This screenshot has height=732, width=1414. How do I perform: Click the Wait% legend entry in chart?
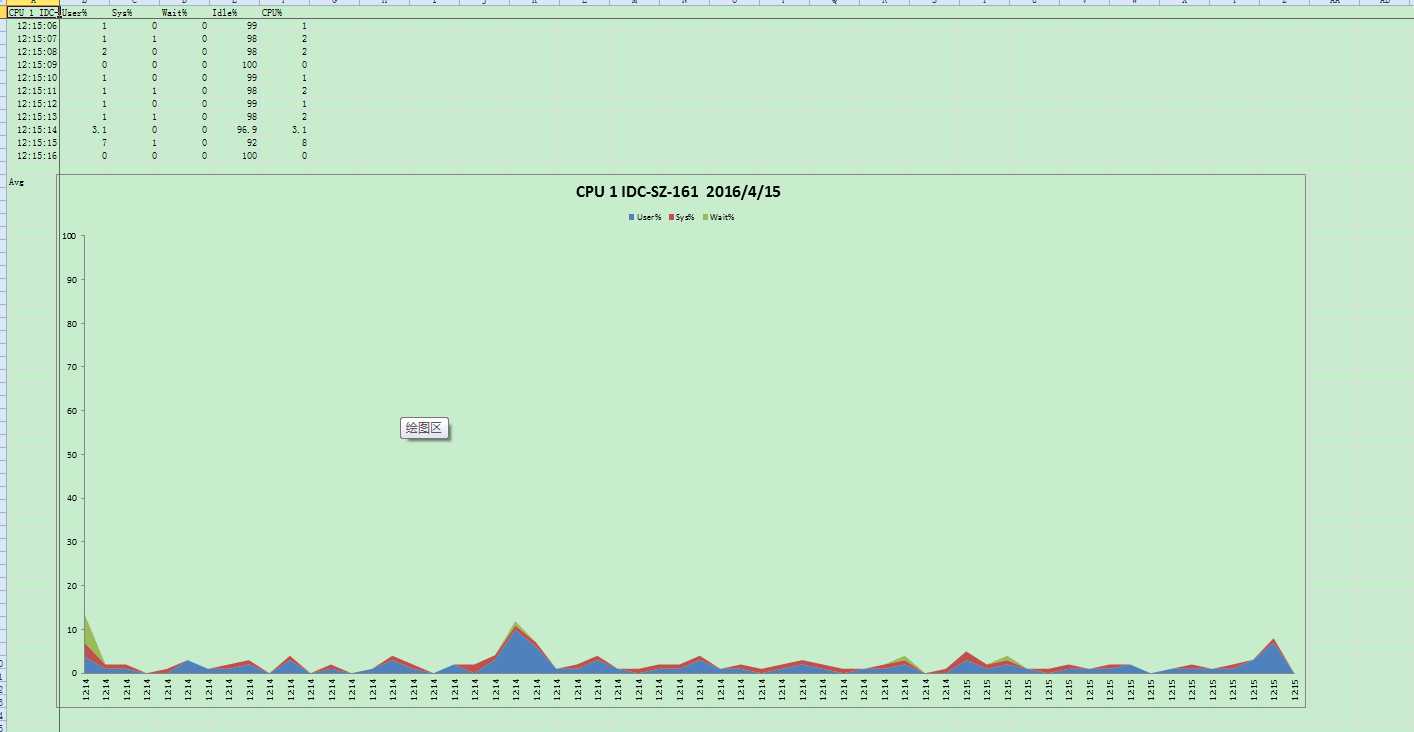718,217
